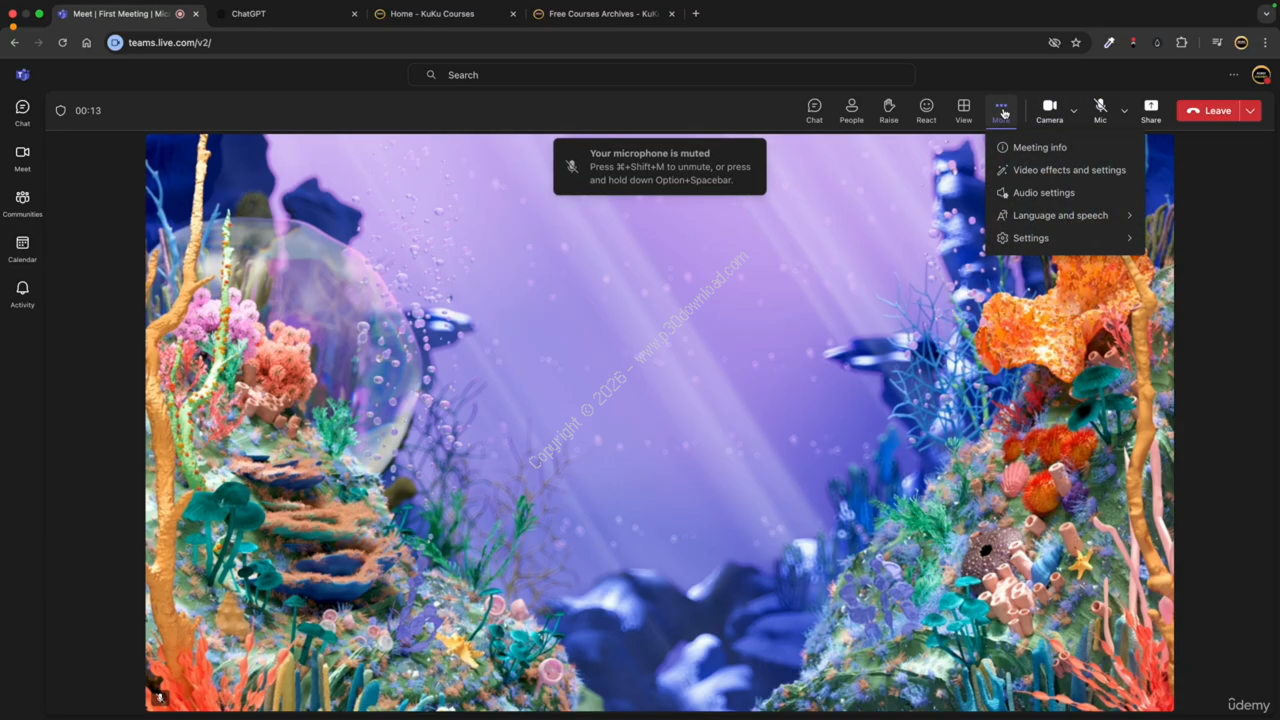Choose Video effects and settings

[x=1068, y=170]
